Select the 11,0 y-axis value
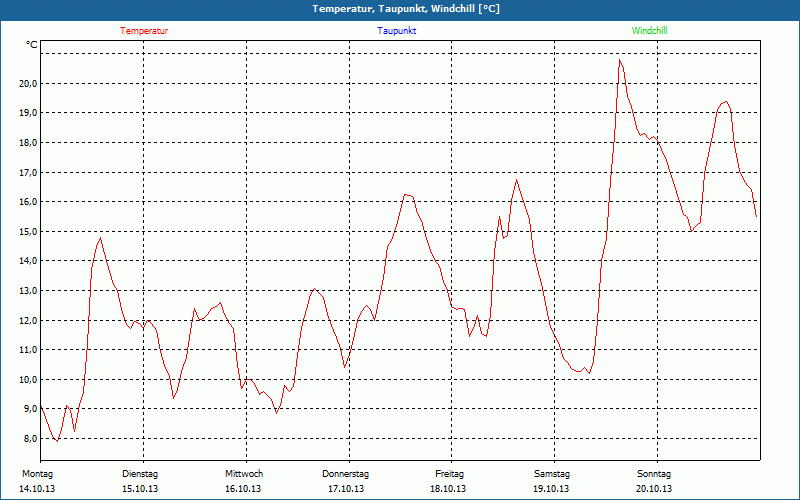 [x=28, y=350]
